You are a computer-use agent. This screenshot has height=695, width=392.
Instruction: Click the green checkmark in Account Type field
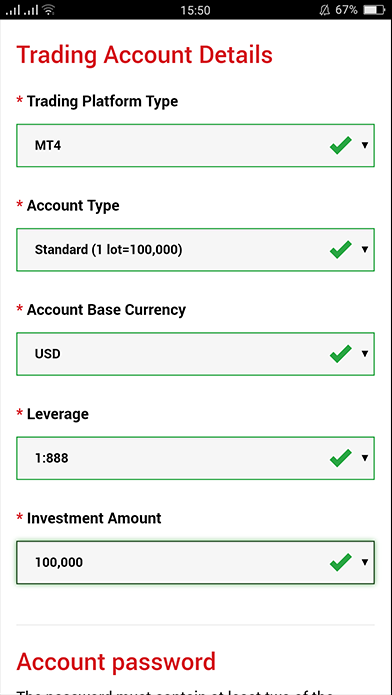click(341, 250)
